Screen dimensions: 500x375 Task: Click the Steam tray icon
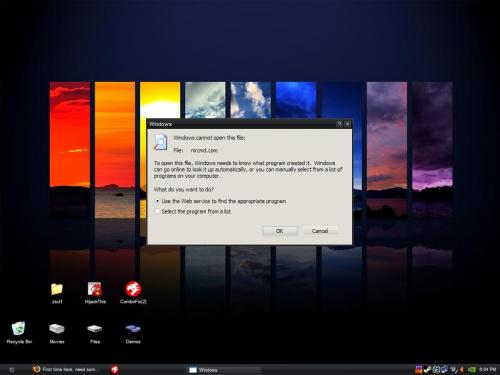coord(427,369)
